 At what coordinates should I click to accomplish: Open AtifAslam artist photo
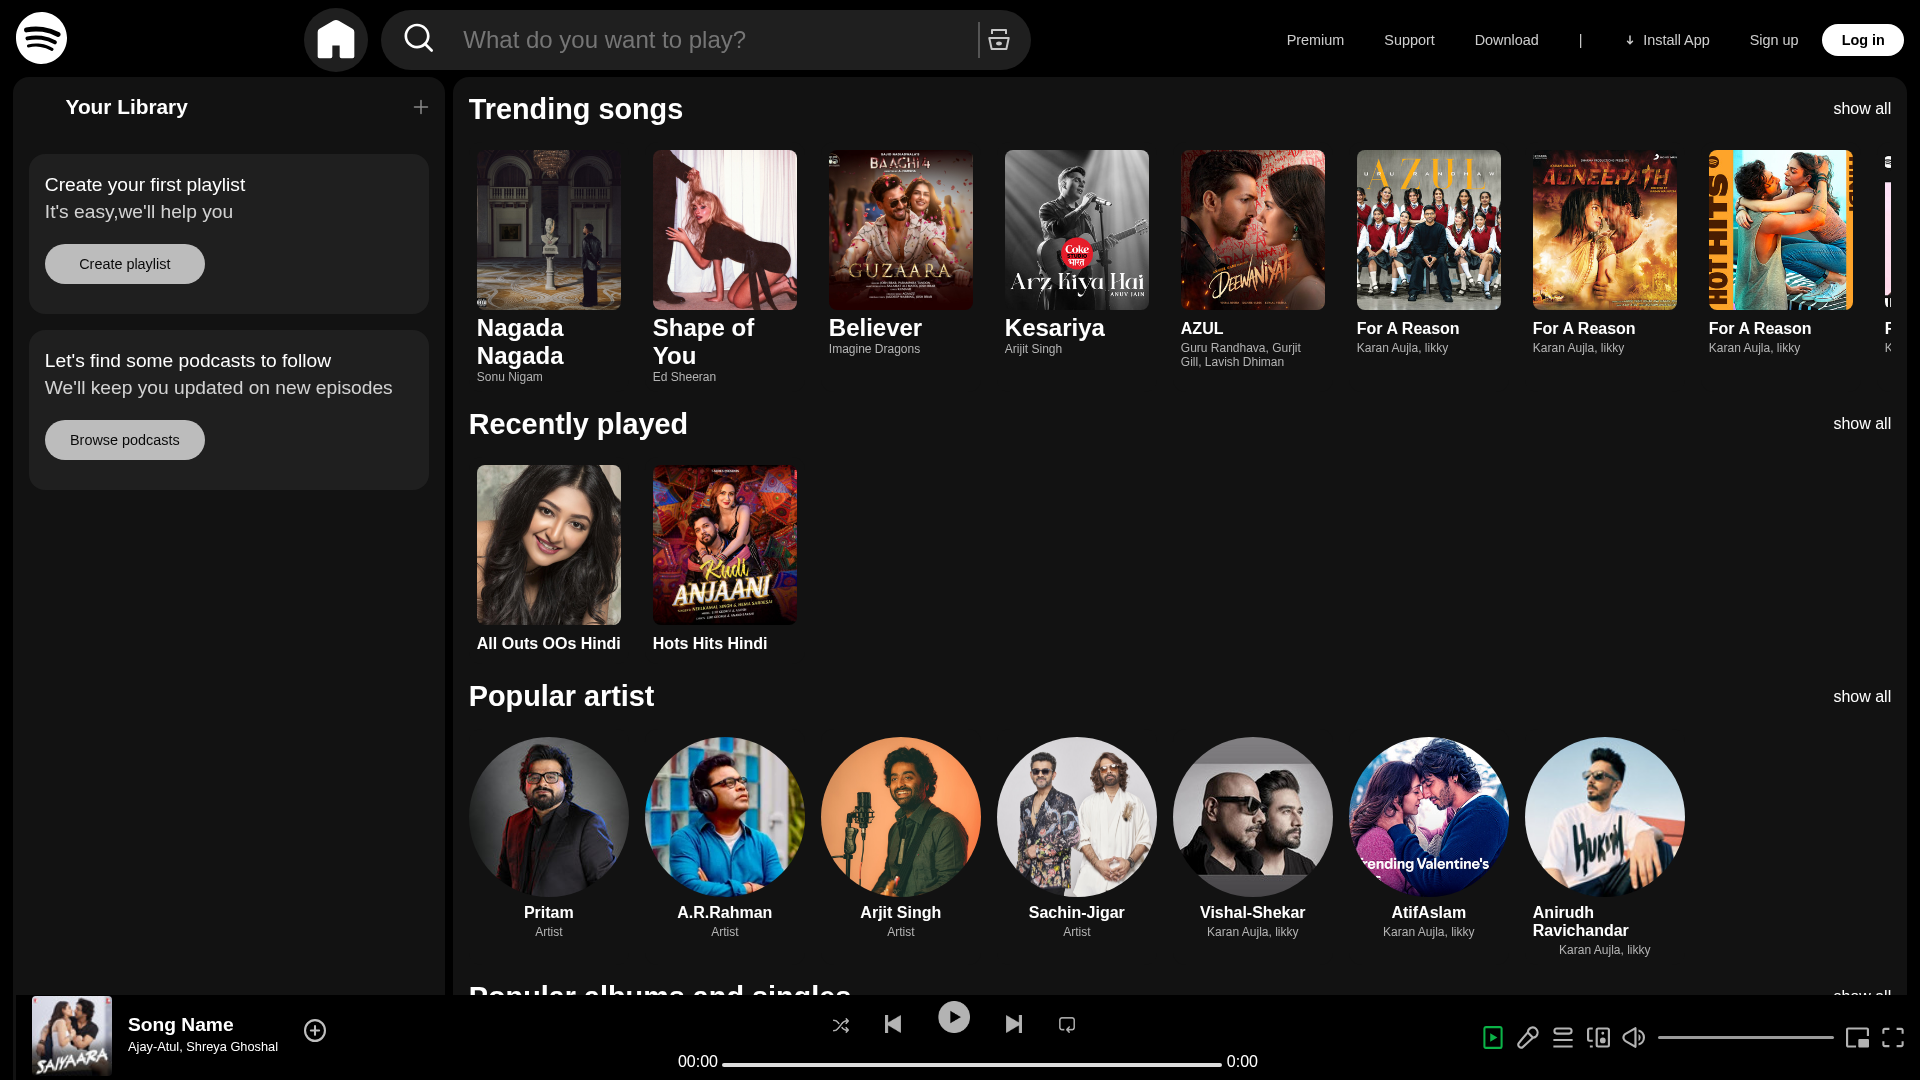(1429, 817)
